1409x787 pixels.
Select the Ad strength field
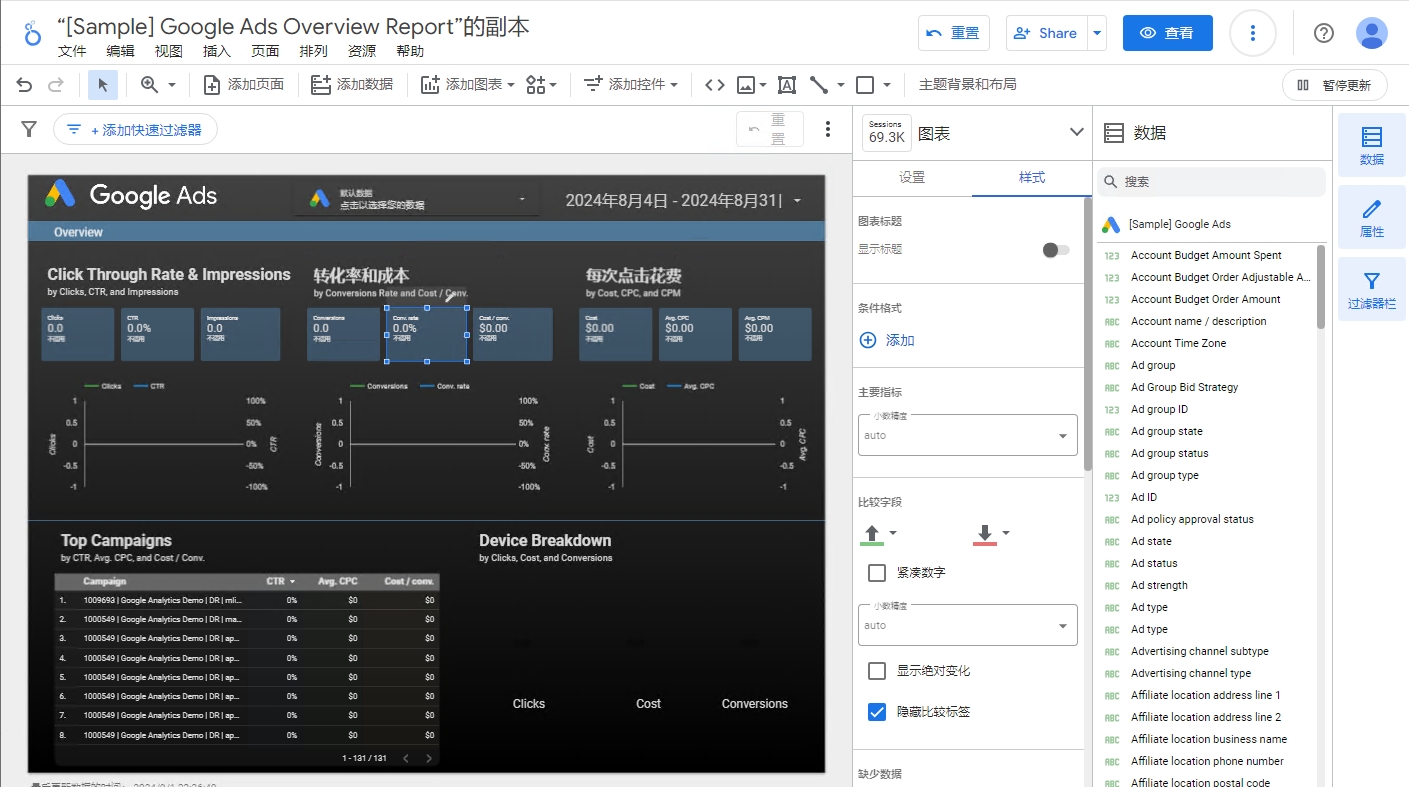(x=1159, y=585)
